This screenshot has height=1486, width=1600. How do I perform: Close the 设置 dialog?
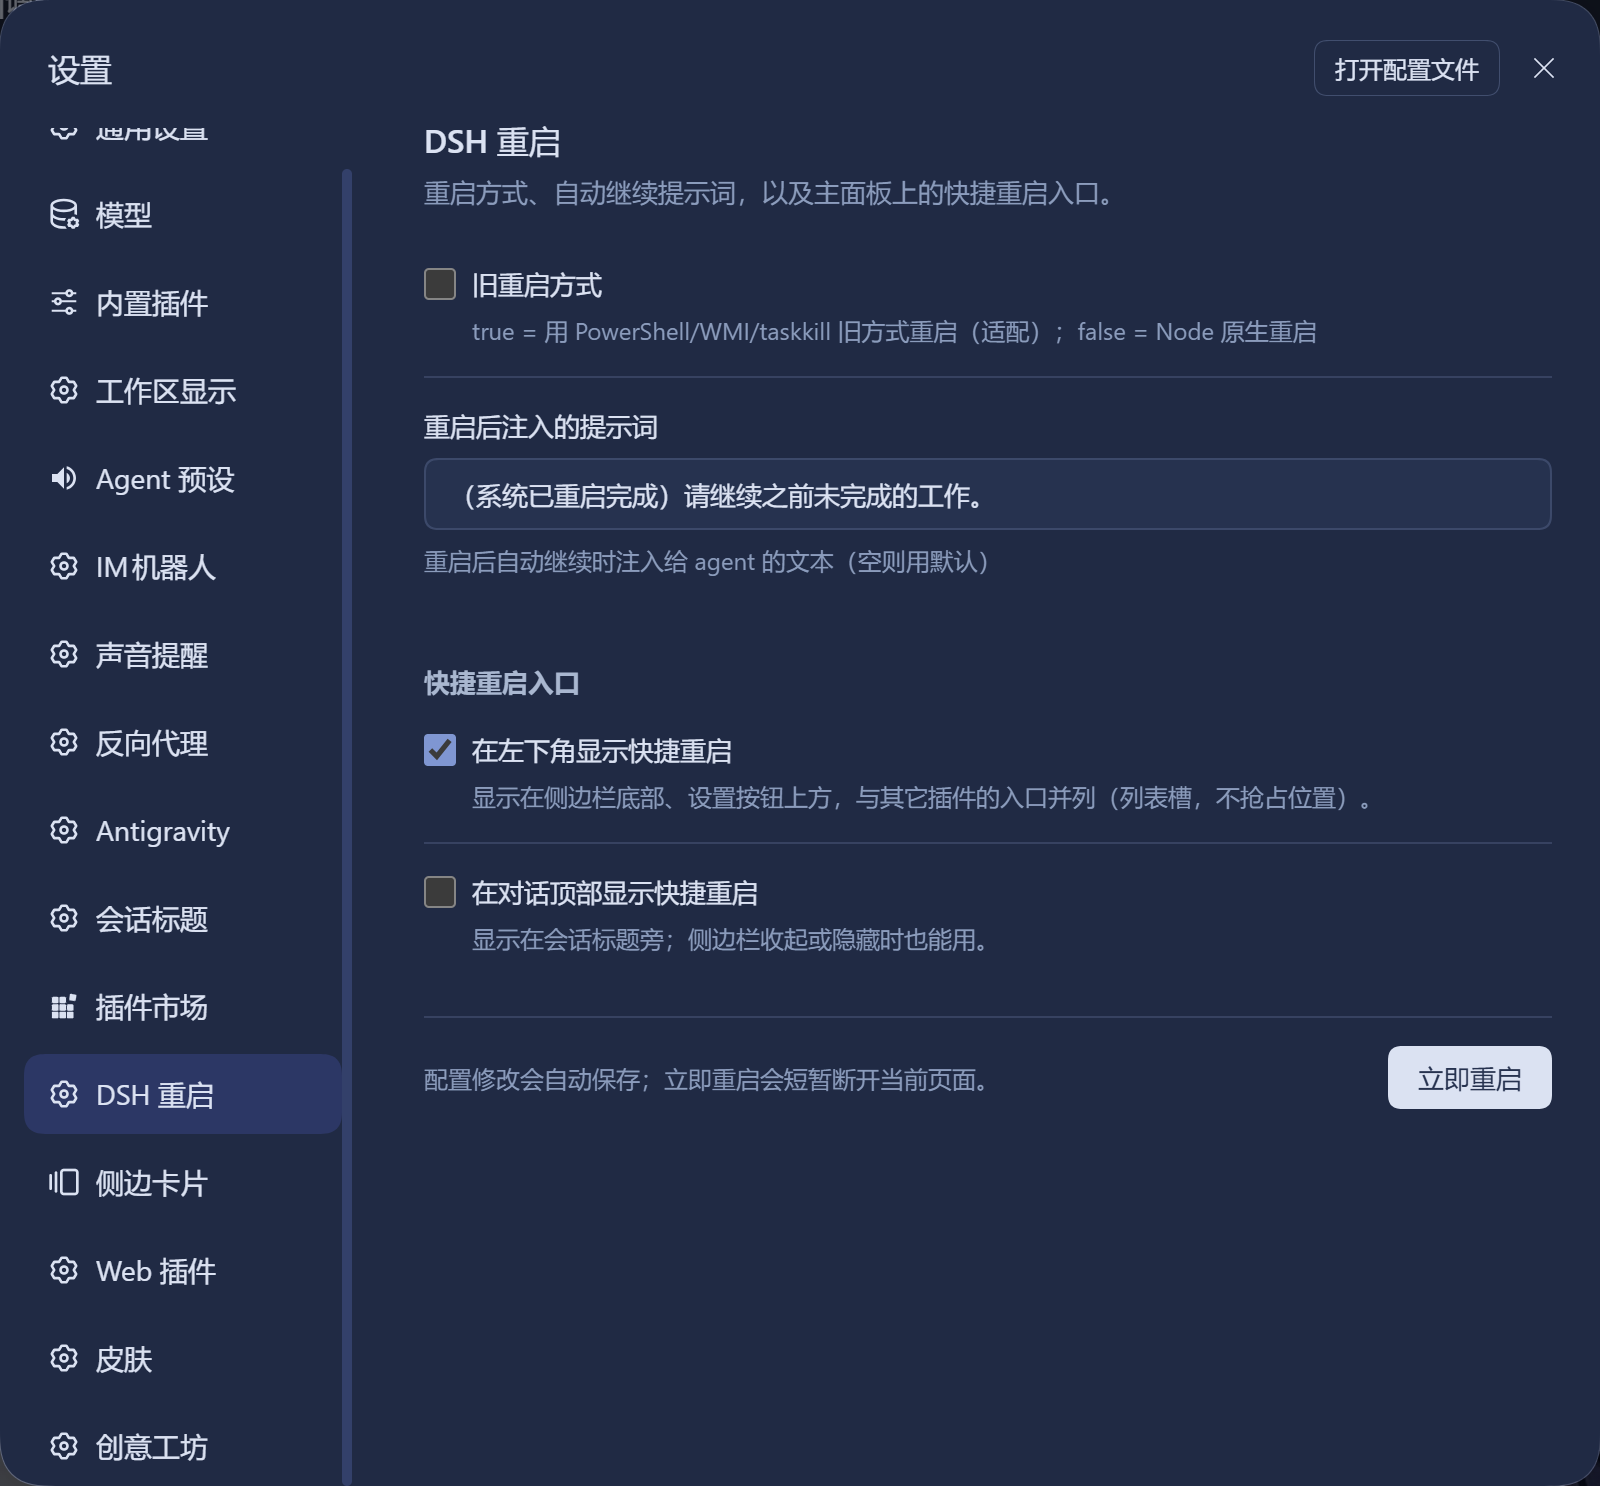[x=1544, y=68]
